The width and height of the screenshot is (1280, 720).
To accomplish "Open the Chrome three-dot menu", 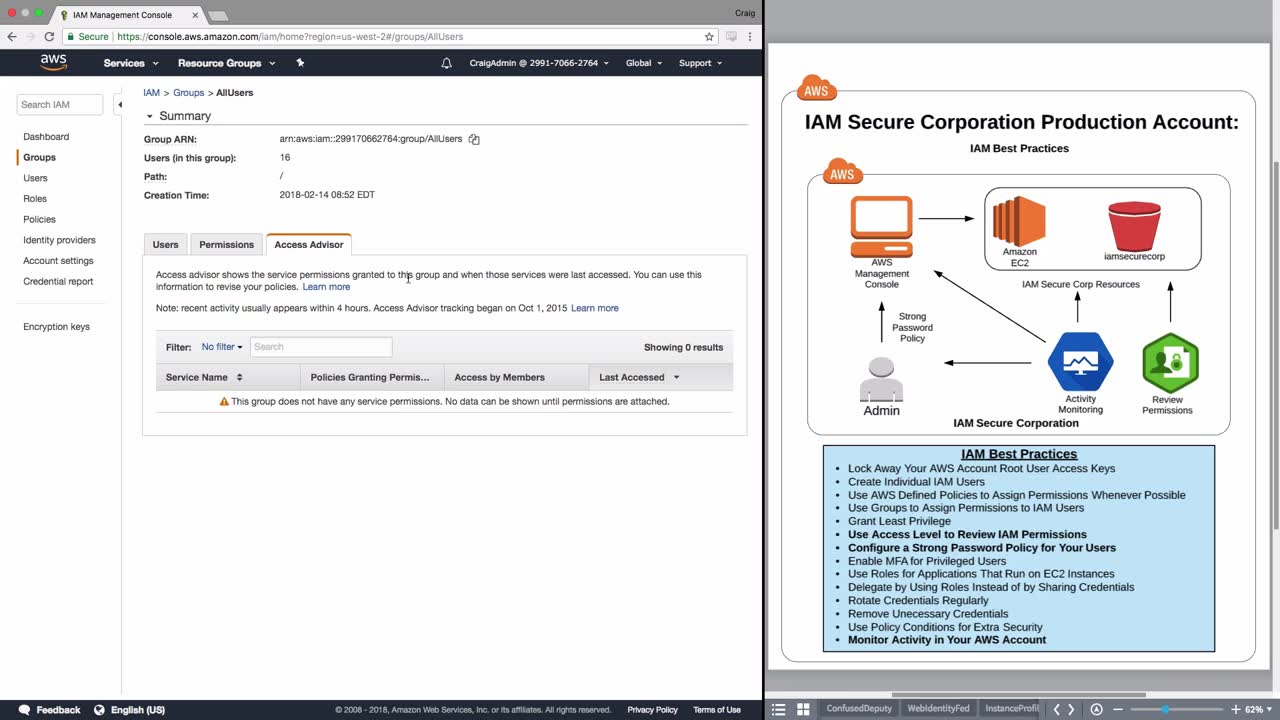I will coord(750,37).
